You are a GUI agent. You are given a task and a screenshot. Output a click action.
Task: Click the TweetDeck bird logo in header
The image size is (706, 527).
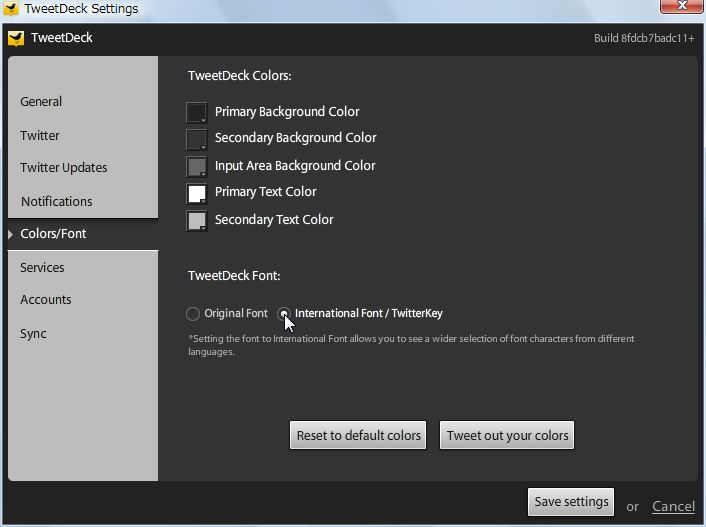click(x=16, y=38)
